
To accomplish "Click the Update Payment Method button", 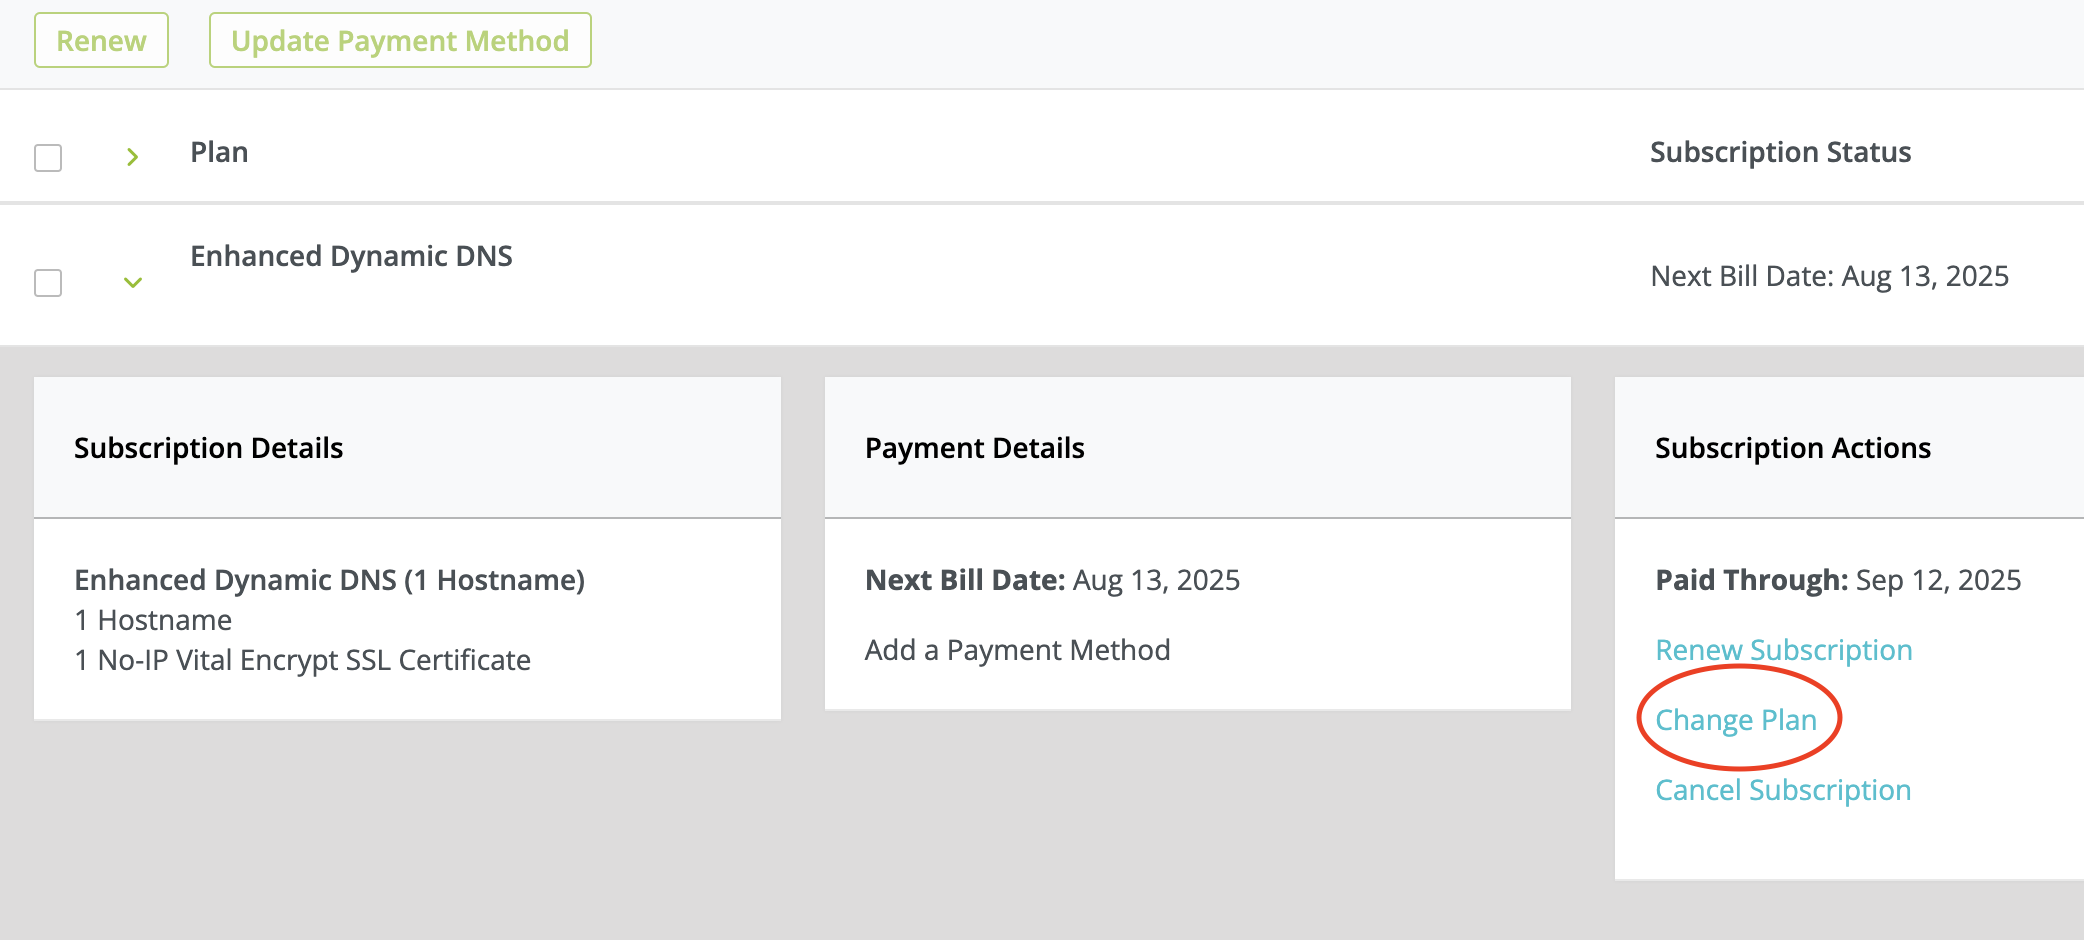I will [399, 40].
